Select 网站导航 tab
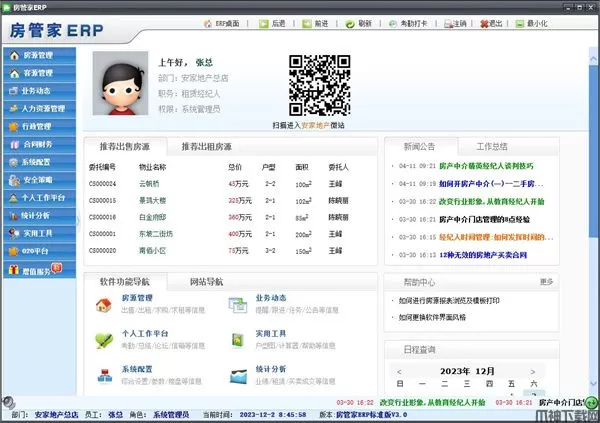Image resolution: width=600 pixels, height=423 pixels. click(206, 282)
